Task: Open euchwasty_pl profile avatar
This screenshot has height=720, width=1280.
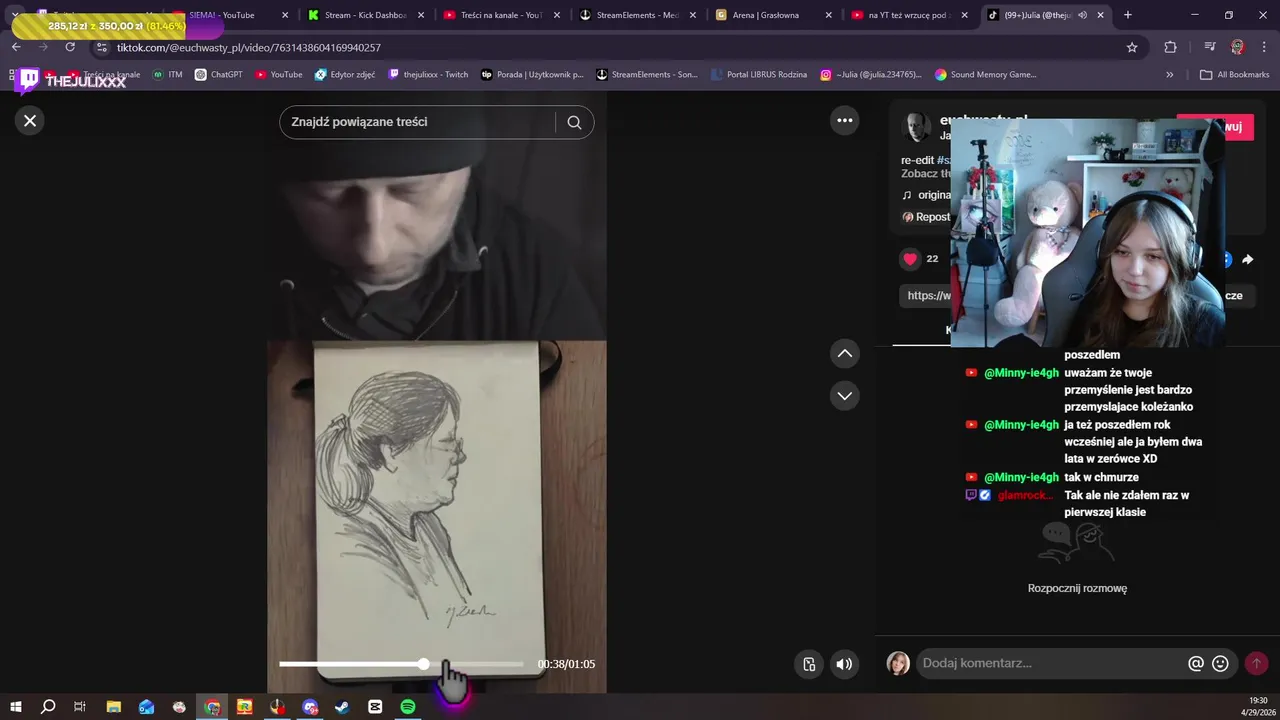Action: pyautogui.click(x=916, y=127)
